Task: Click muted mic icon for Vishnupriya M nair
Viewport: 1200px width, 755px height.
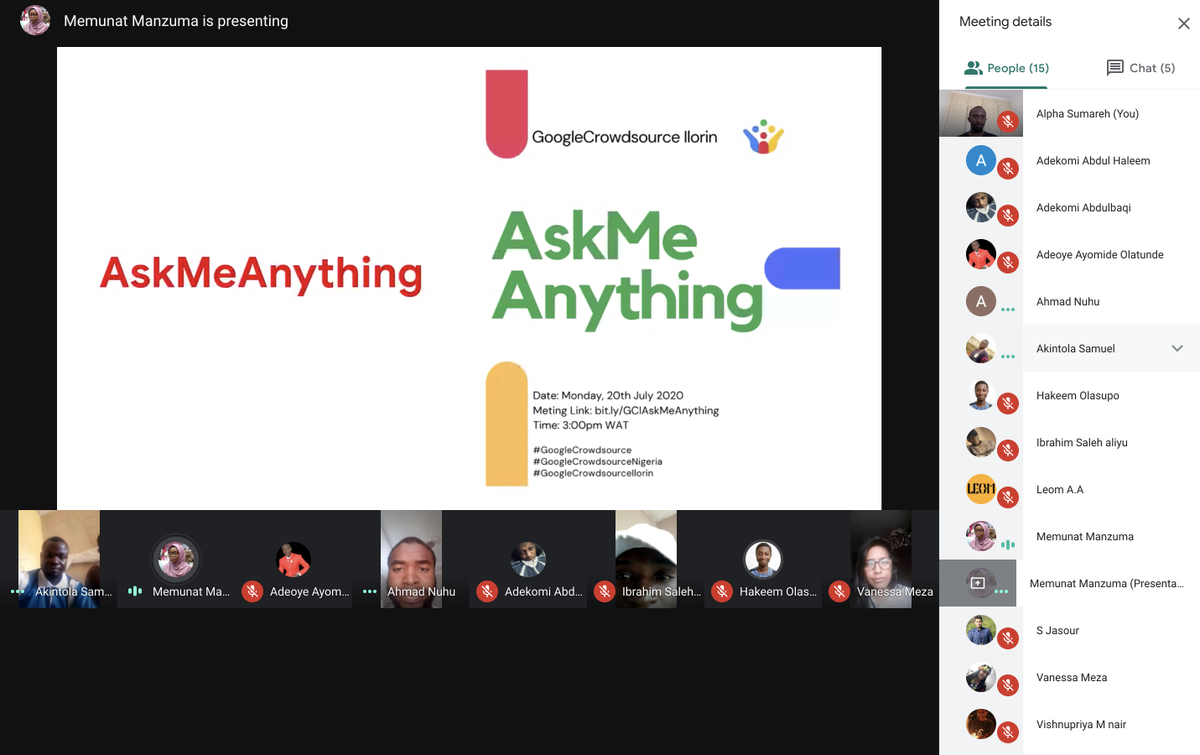Action: (1008, 733)
